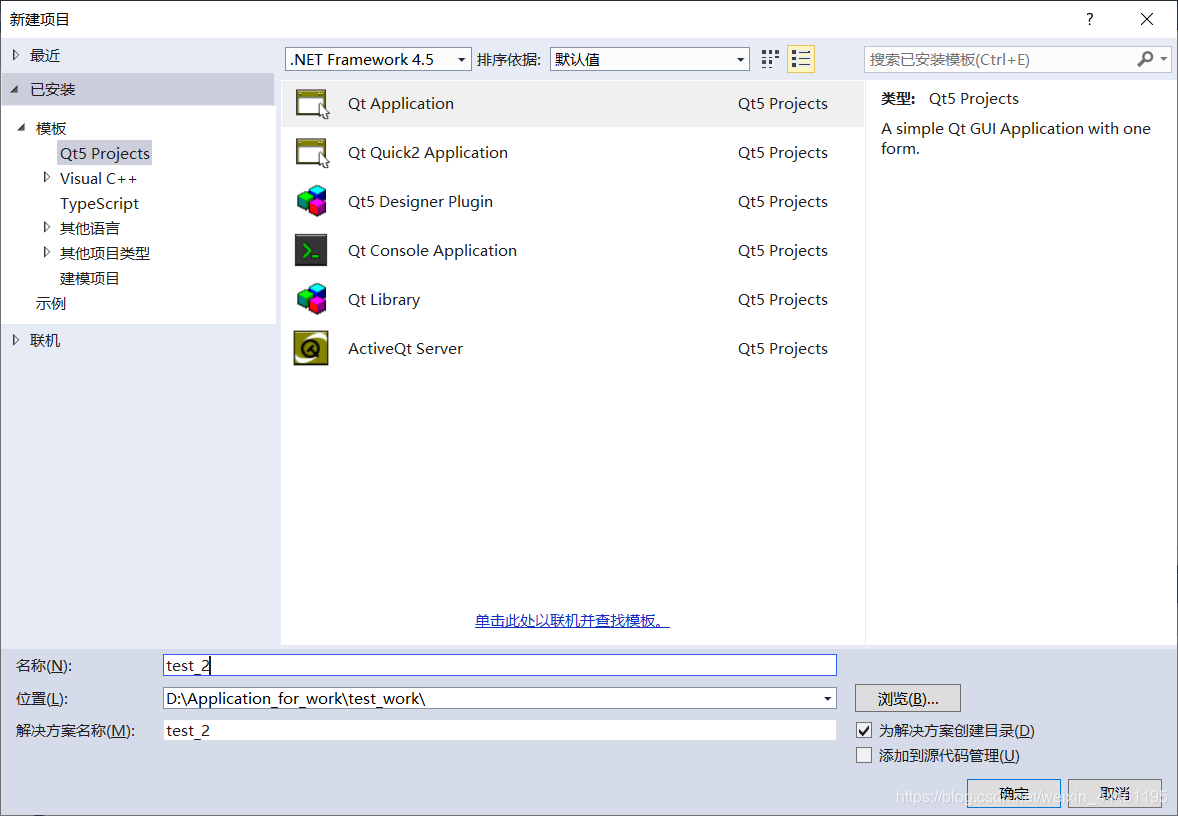Select 示例 in the tree
The width and height of the screenshot is (1178, 816).
pos(50,304)
